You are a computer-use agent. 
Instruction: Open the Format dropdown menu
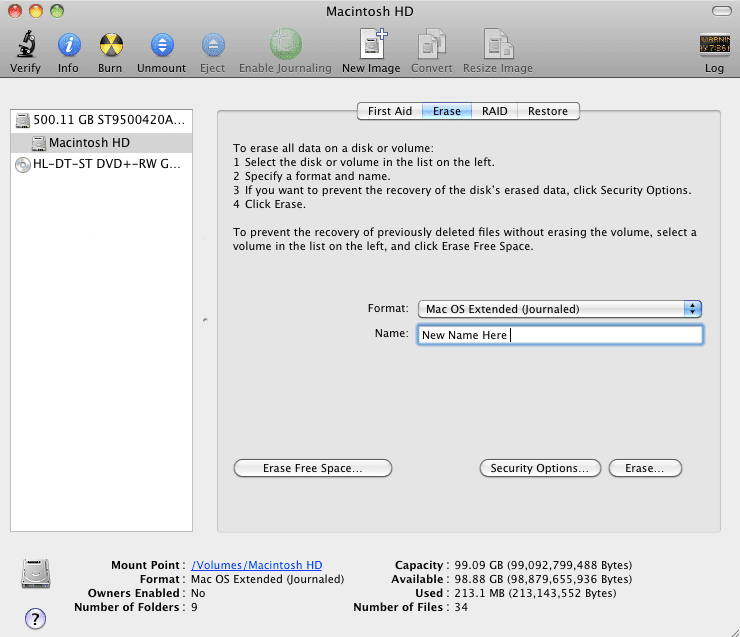click(559, 309)
